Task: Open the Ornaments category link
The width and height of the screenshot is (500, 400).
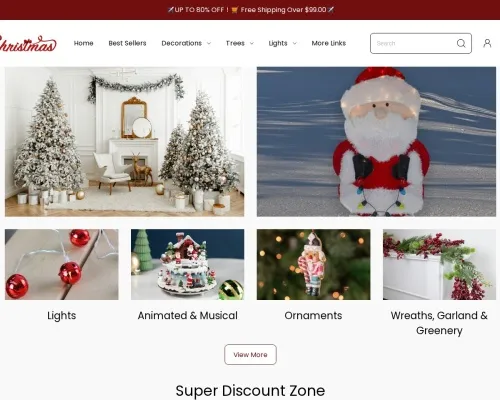Action: tap(313, 315)
